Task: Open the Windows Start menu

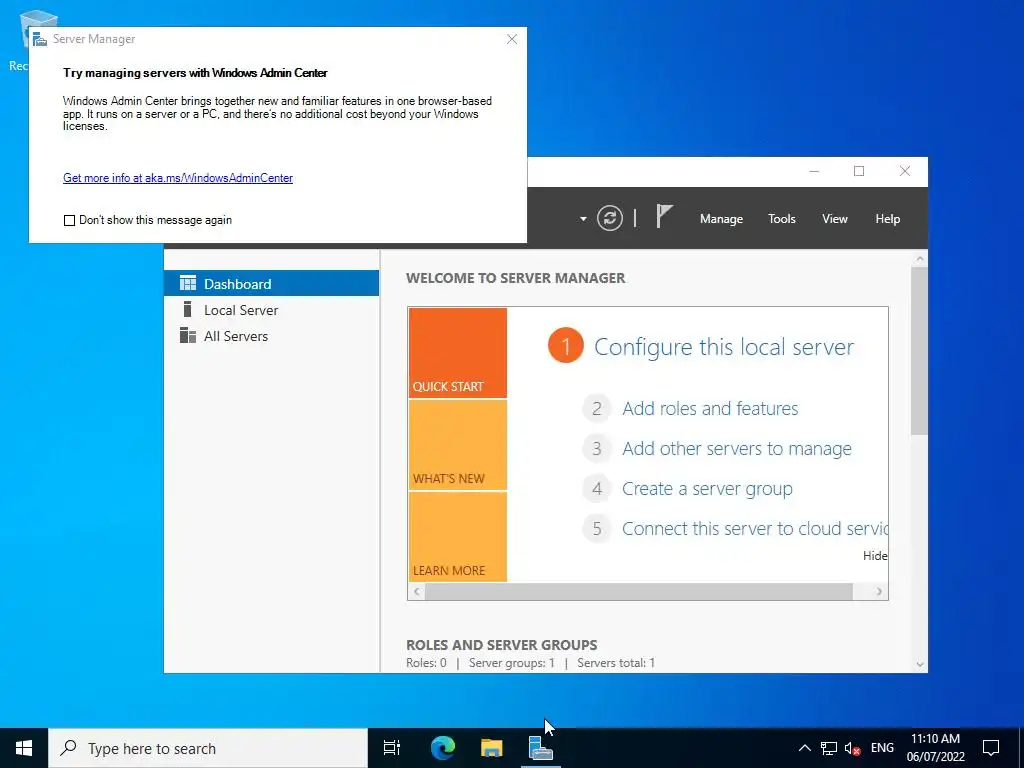Action: 24,748
